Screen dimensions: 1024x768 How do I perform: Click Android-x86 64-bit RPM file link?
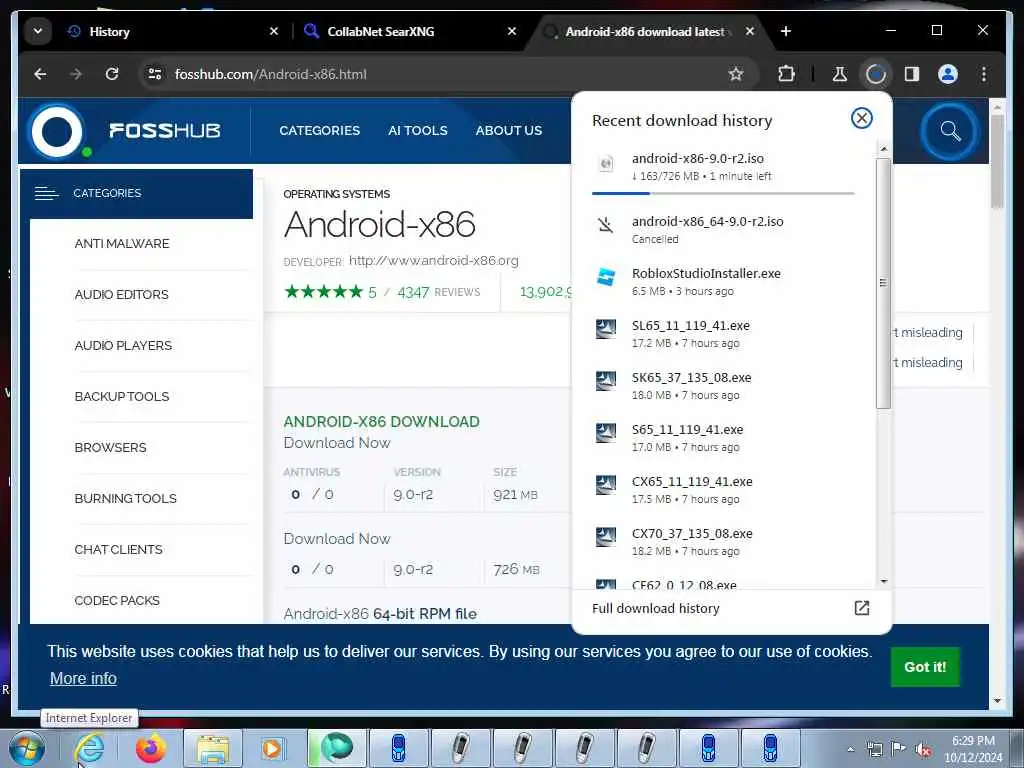point(380,614)
